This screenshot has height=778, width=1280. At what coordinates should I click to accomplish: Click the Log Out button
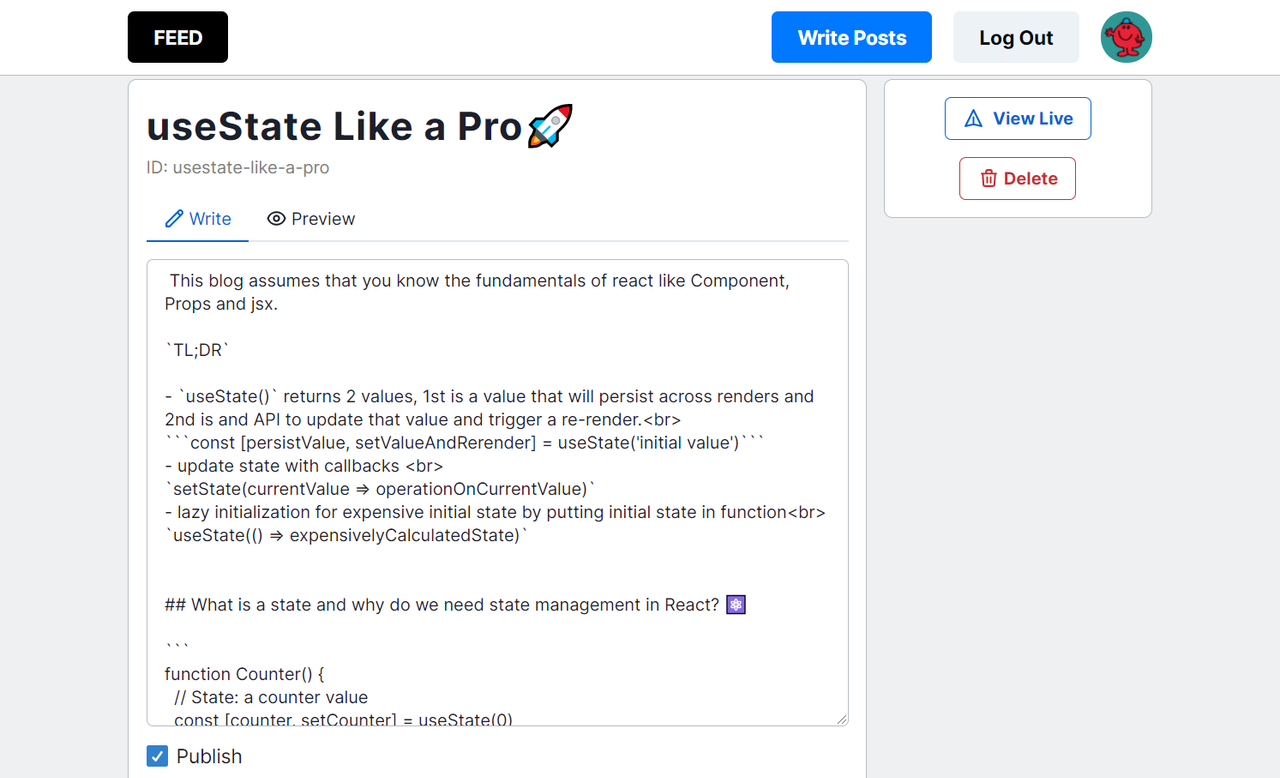point(1015,38)
